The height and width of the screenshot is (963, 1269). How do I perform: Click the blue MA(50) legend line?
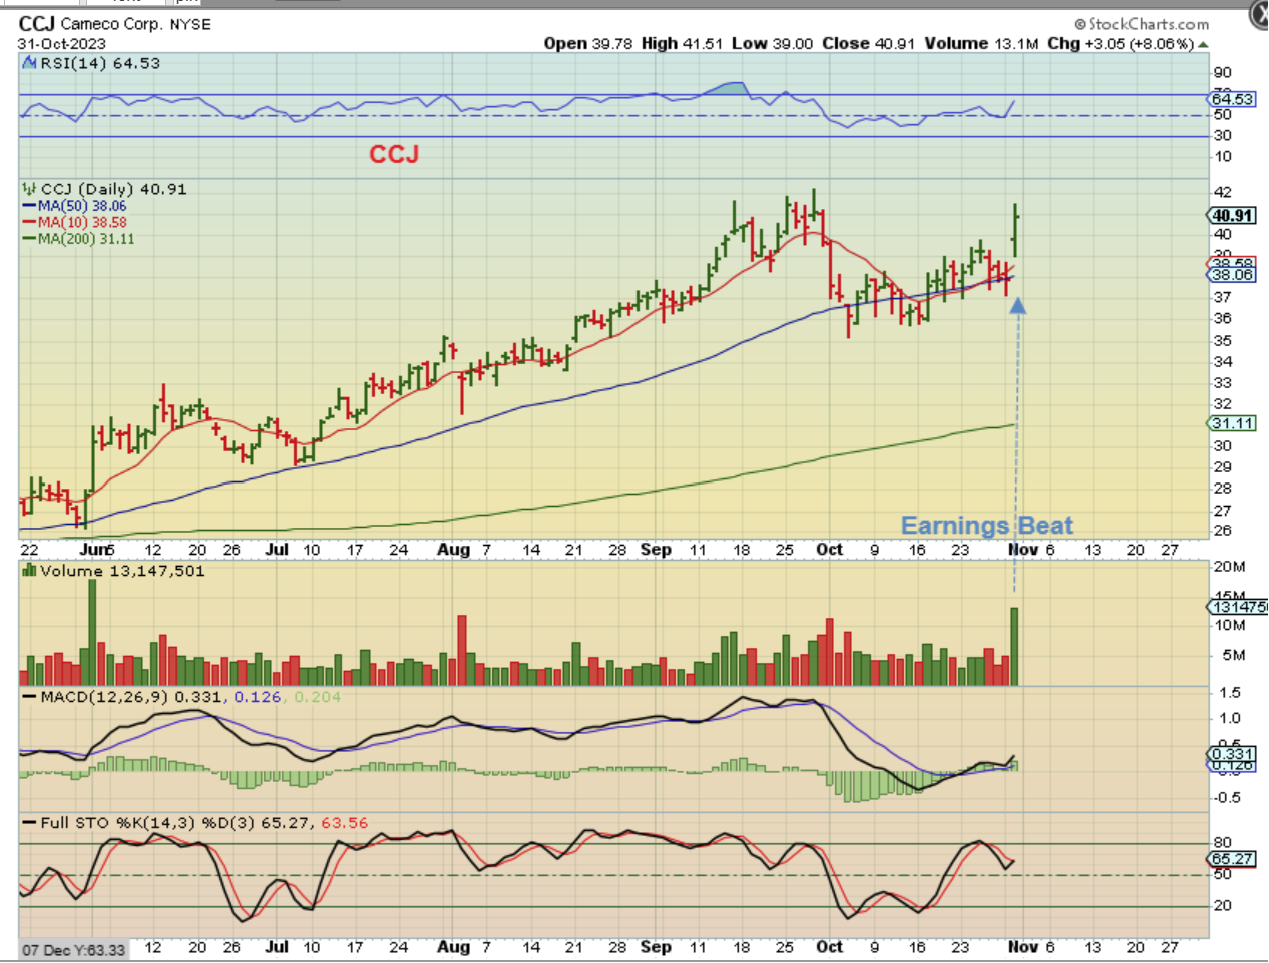point(30,206)
